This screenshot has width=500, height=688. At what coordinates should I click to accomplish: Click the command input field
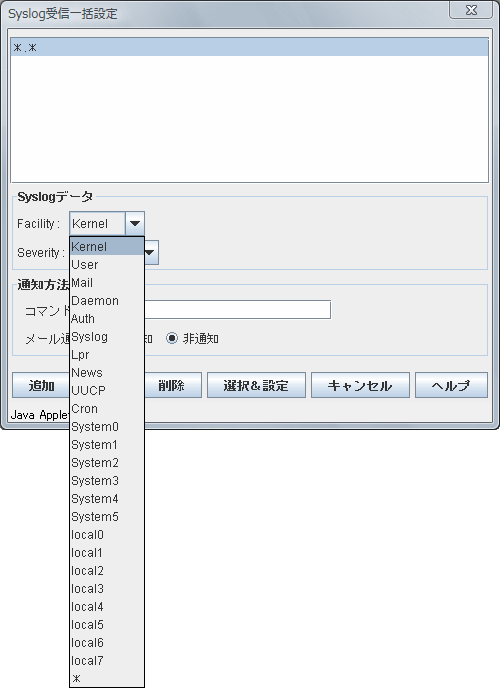tap(237, 310)
